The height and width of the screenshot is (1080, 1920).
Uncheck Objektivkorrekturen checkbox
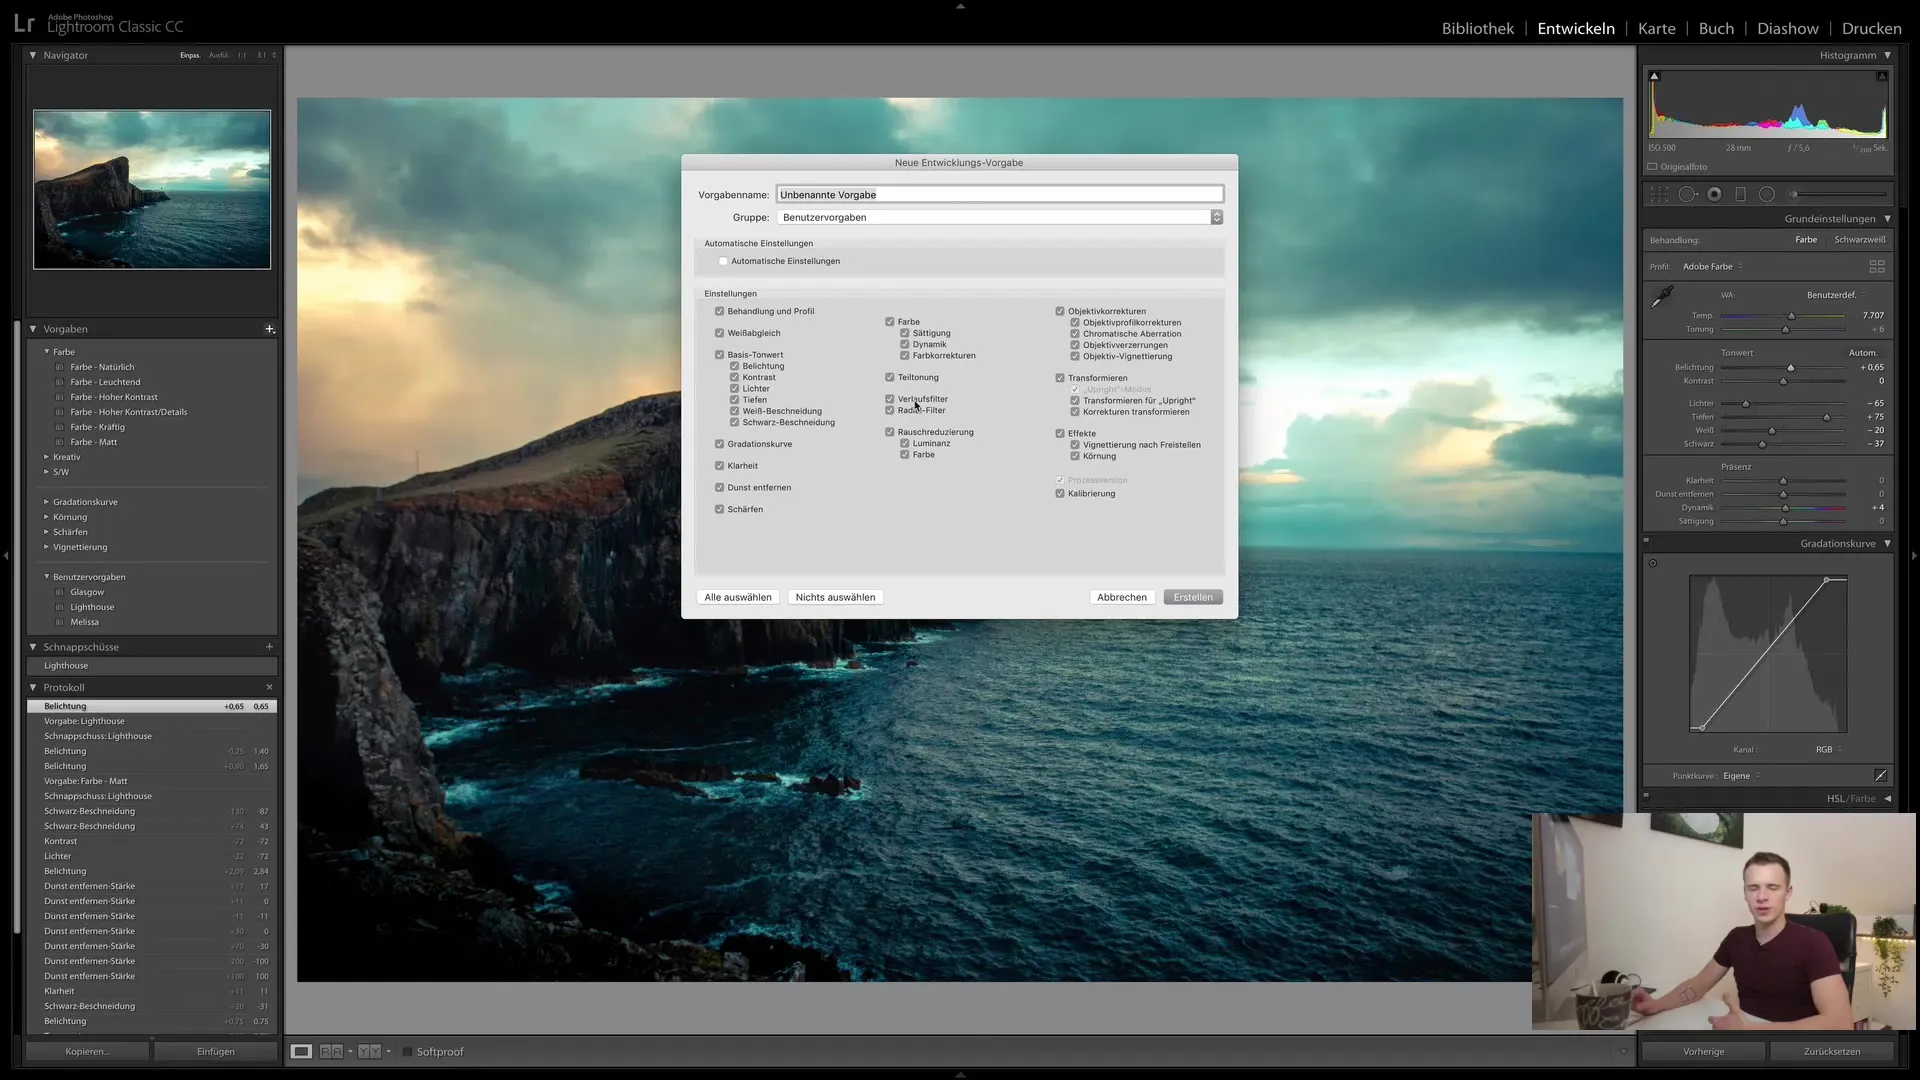tap(1060, 312)
